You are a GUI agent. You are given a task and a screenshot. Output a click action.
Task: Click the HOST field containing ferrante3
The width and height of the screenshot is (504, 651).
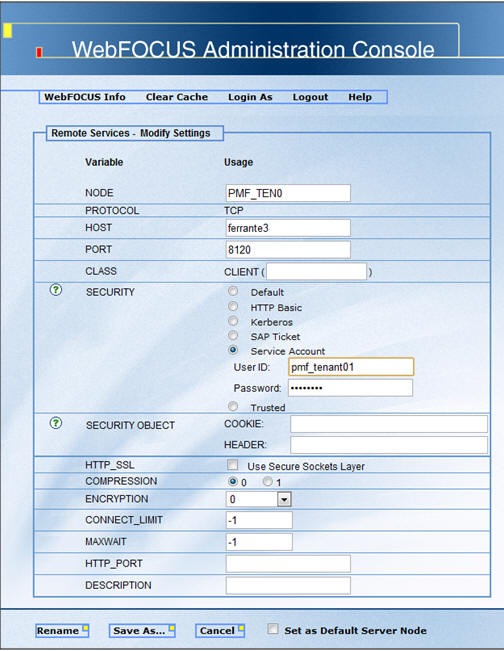click(288, 228)
